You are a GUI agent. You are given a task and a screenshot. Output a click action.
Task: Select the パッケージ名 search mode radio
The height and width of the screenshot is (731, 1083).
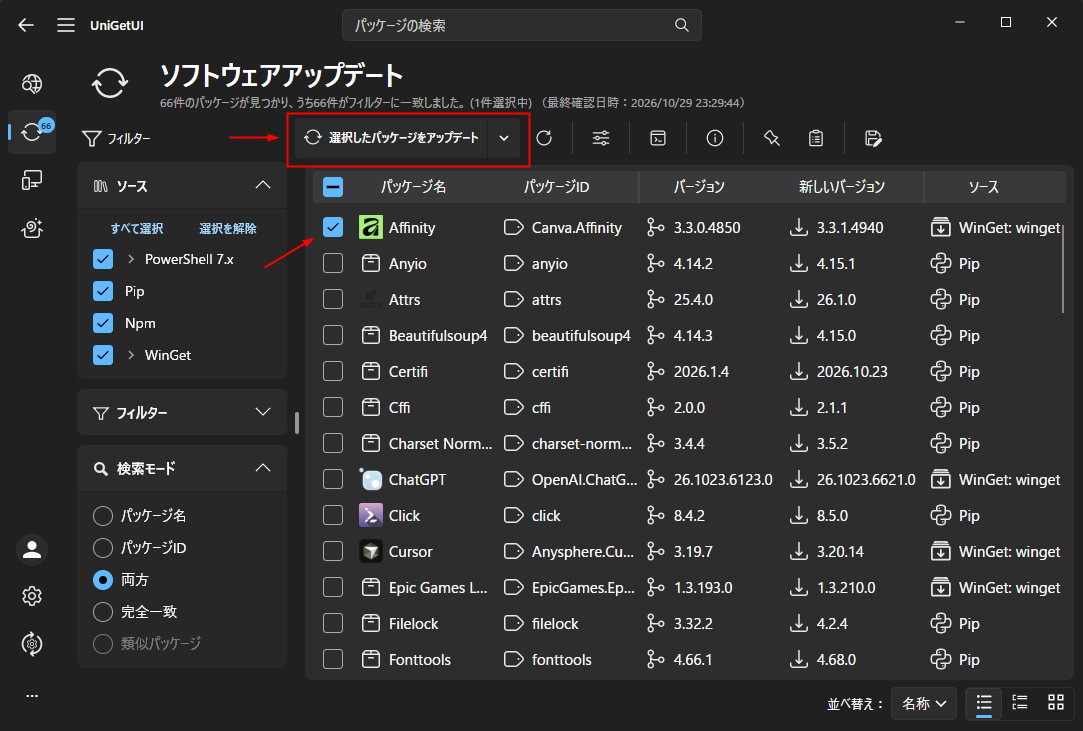103,515
